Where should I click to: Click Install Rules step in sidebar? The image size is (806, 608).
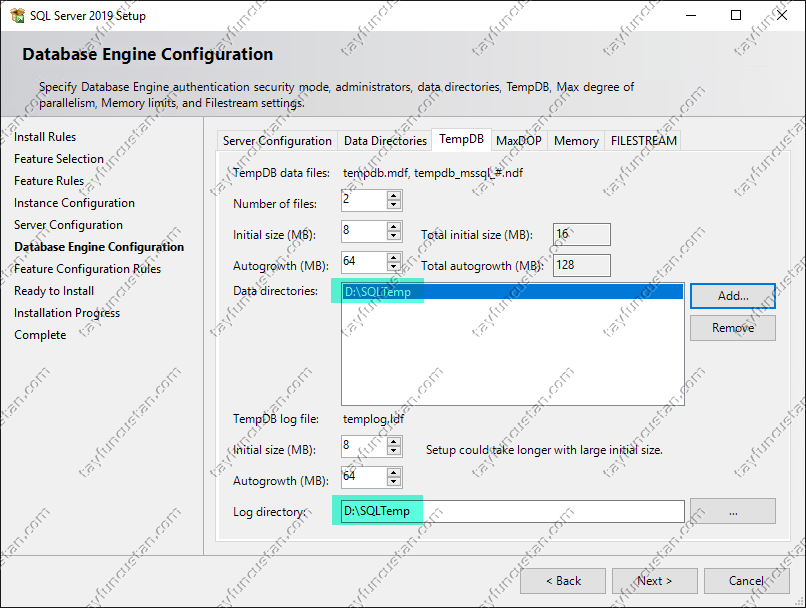click(45, 137)
